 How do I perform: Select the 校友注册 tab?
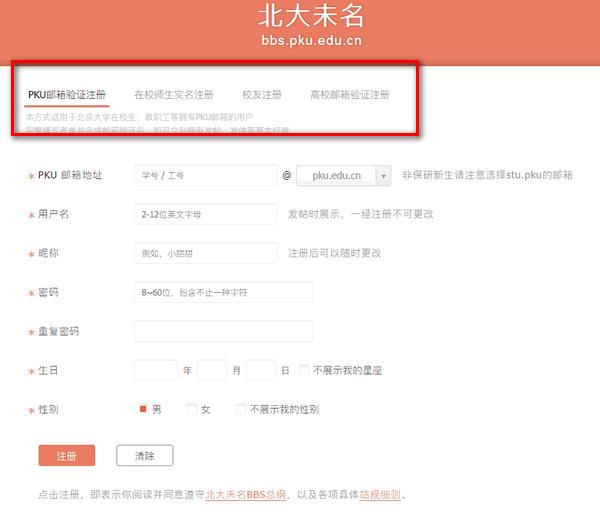(x=262, y=95)
